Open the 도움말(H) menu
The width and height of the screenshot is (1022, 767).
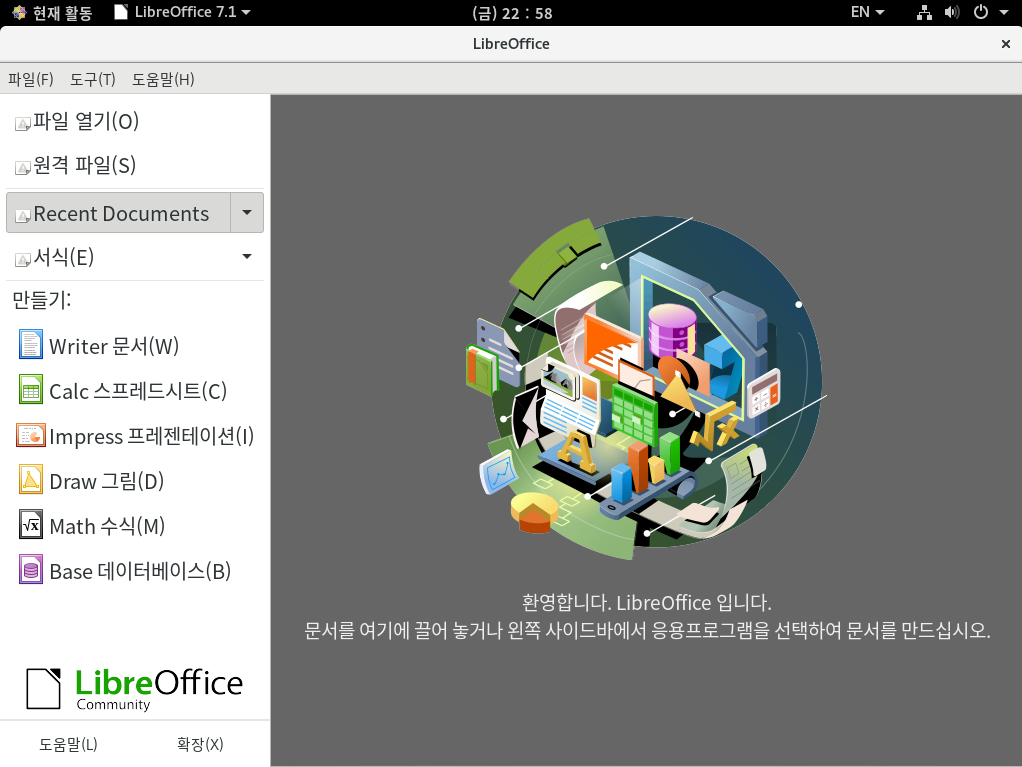point(163,80)
